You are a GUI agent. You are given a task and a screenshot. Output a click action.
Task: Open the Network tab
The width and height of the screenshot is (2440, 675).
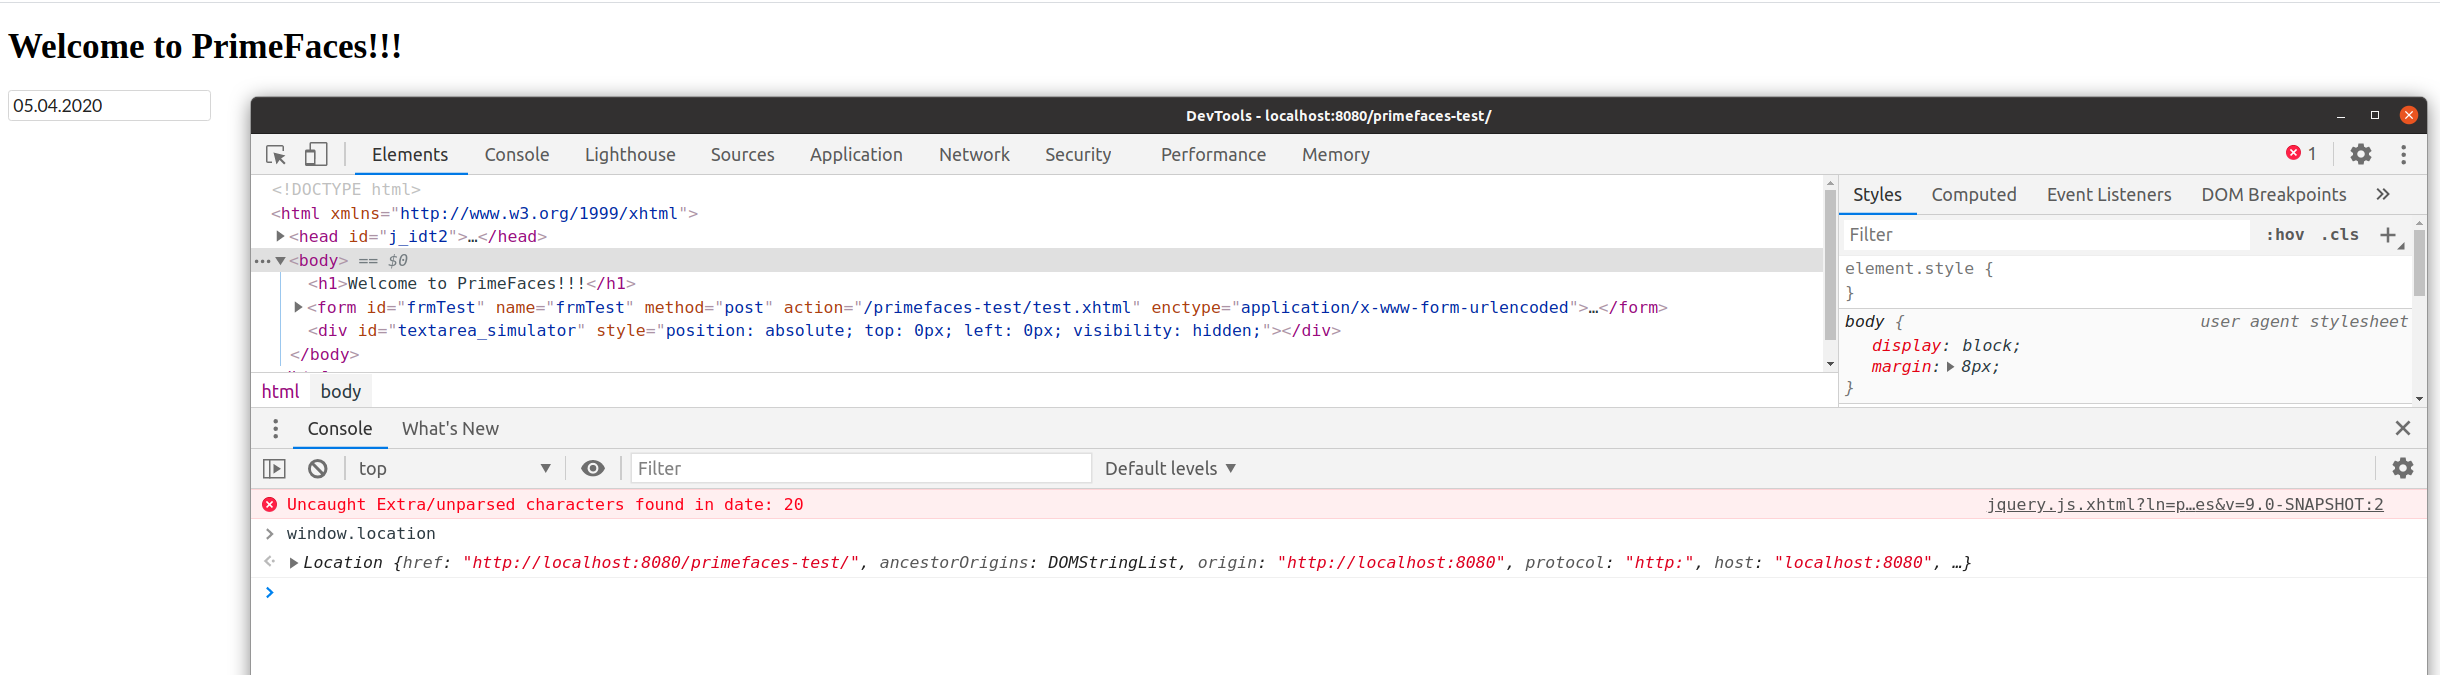coord(974,155)
